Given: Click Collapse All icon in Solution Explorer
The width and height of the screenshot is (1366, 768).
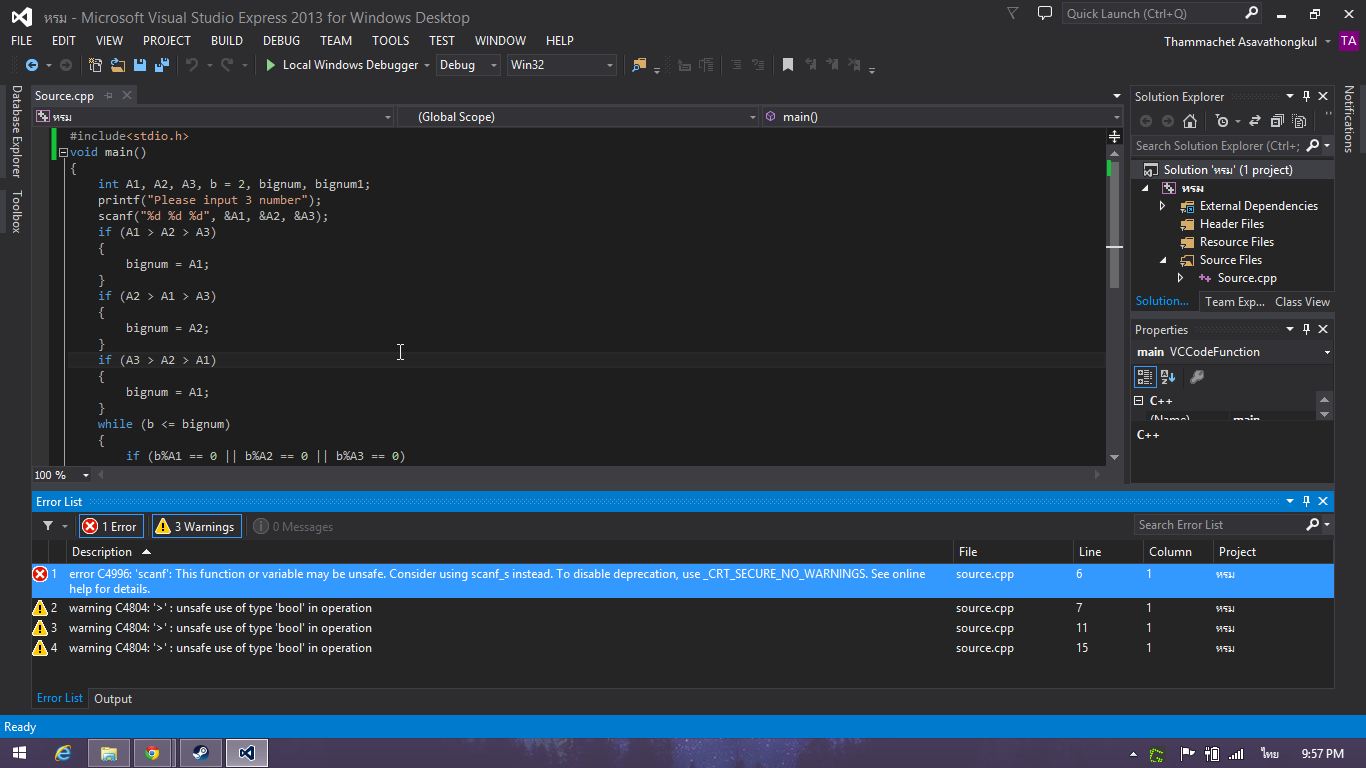Looking at the screenshot, I should 1277,121.
